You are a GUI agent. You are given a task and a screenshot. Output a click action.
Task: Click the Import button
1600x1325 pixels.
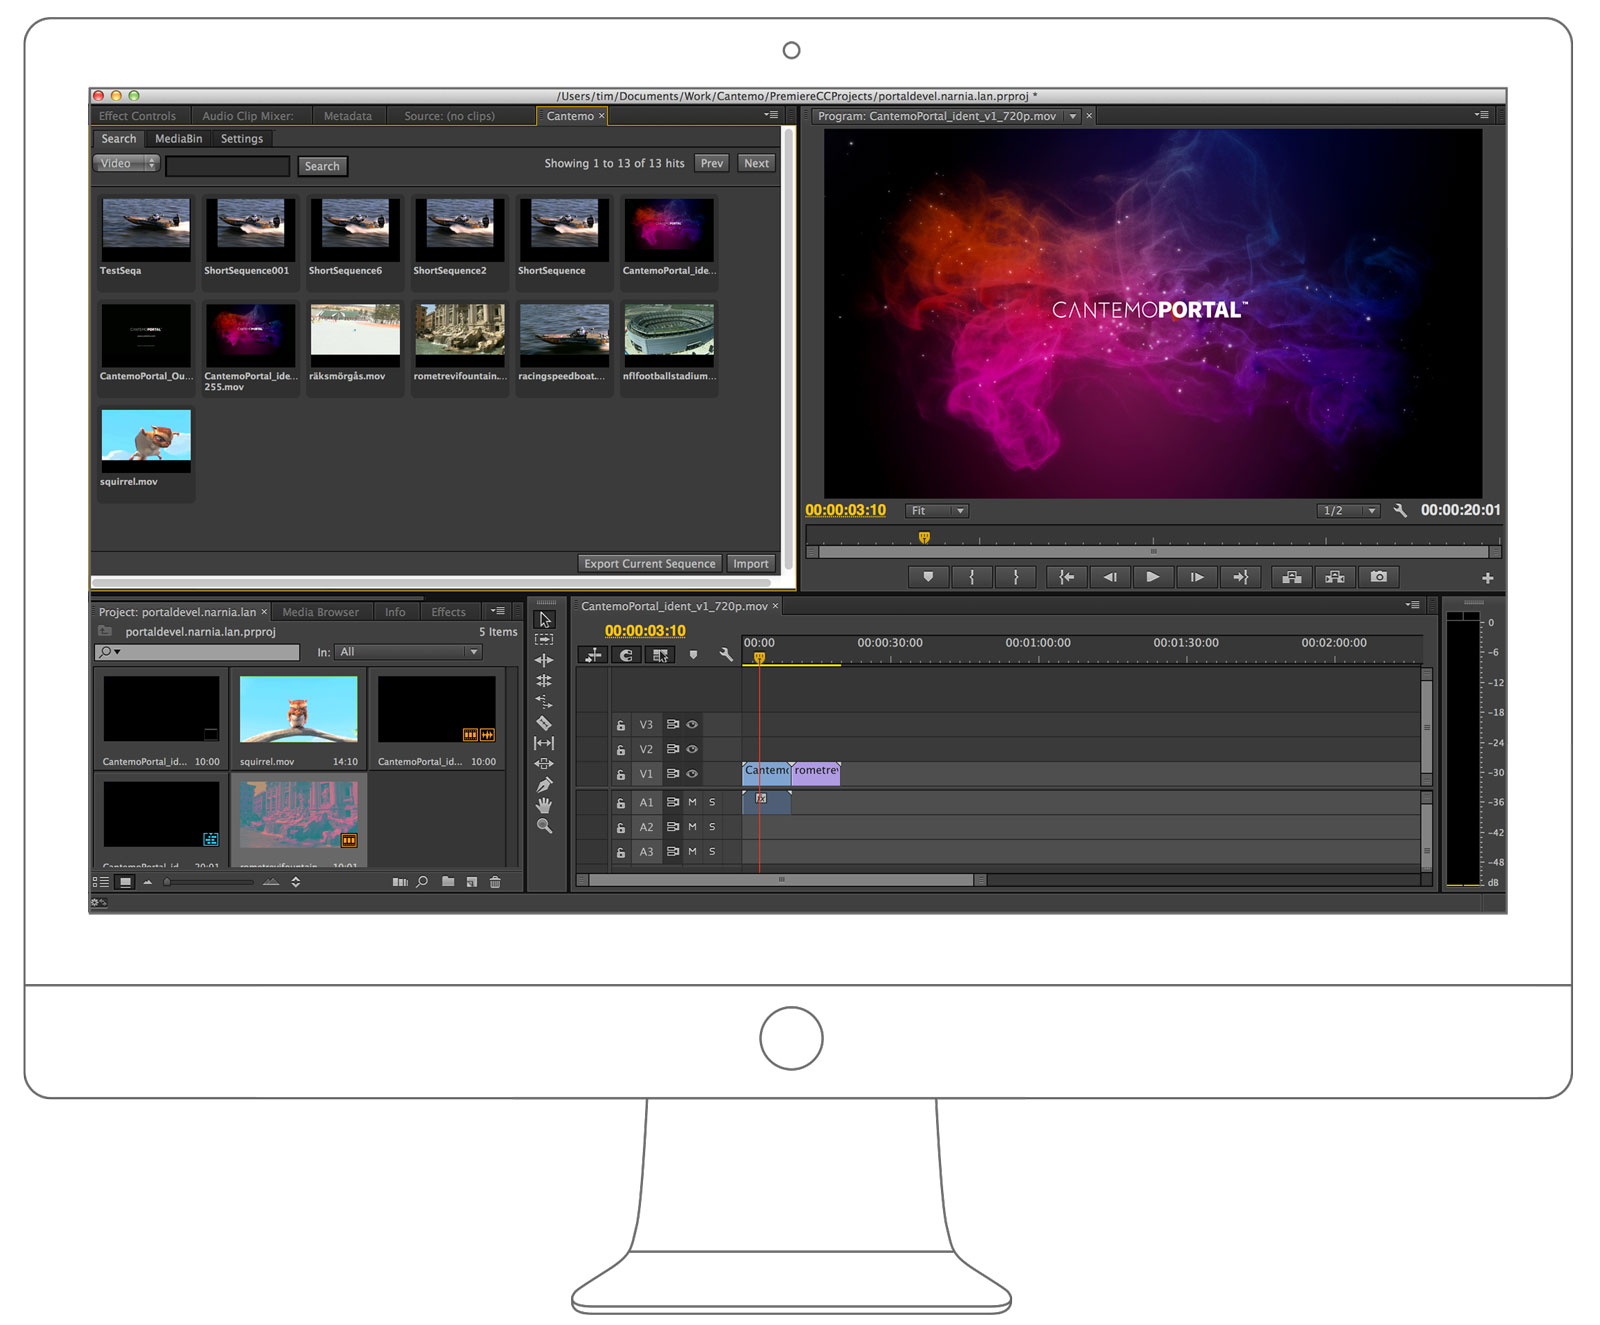[x=751, y=564]
